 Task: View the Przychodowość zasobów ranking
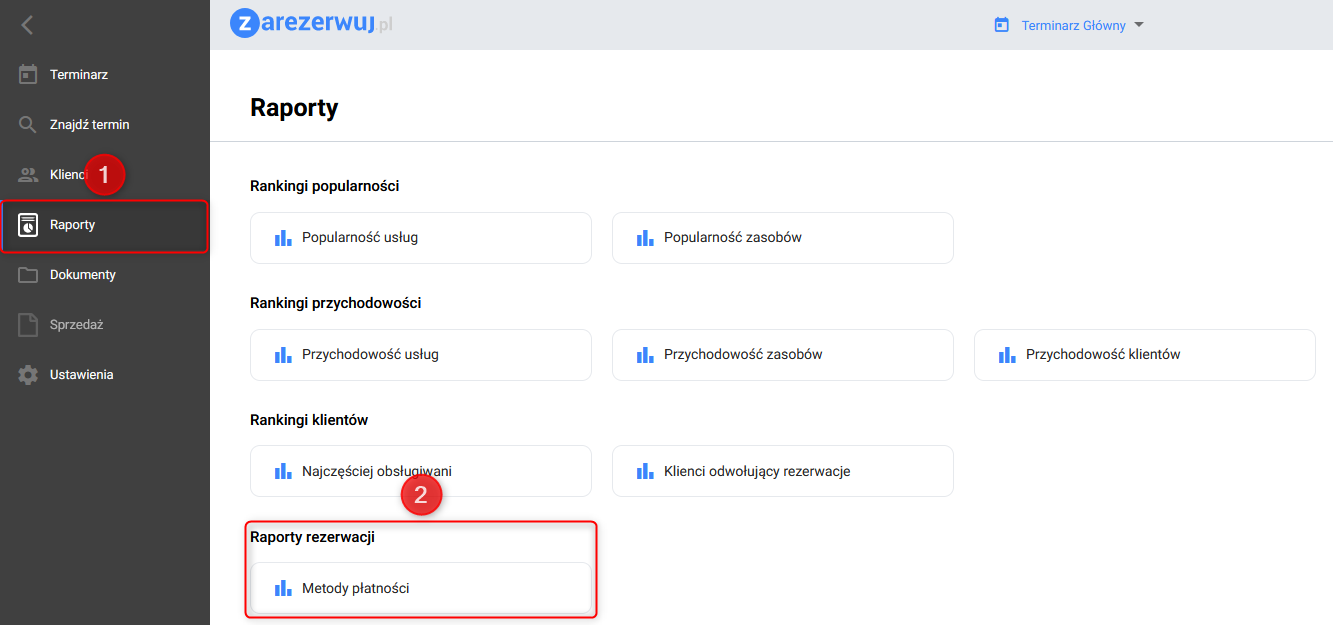[x=782, y=354]
